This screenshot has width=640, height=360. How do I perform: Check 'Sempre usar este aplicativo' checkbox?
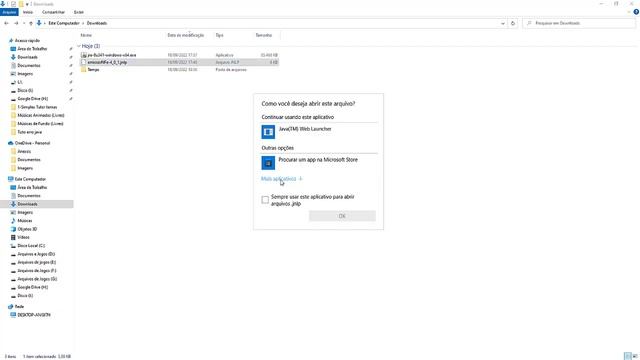[x=265, y=200]
